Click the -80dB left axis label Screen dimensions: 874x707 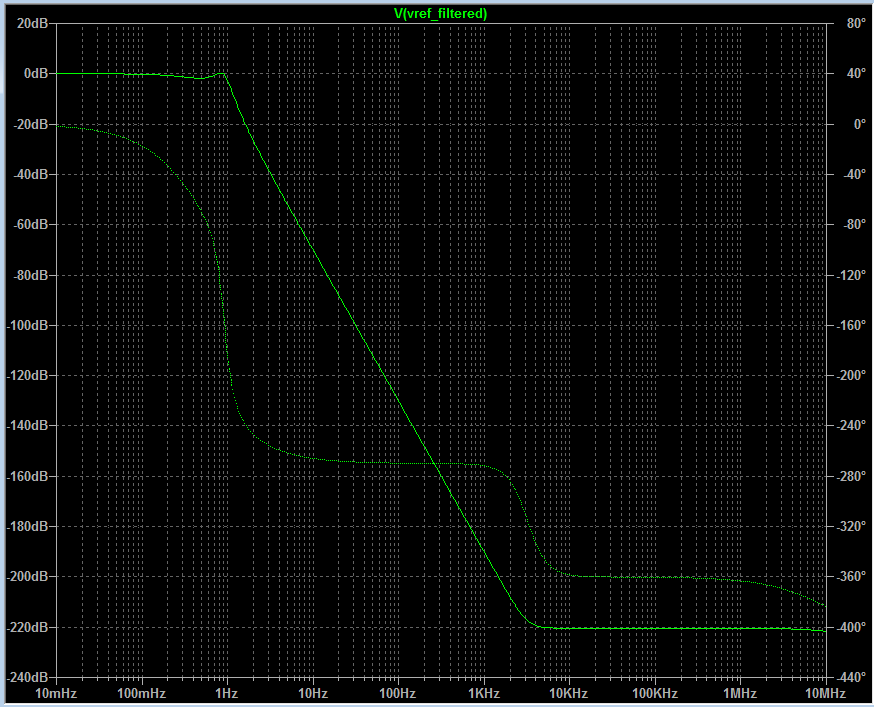(x=30, y=275)
